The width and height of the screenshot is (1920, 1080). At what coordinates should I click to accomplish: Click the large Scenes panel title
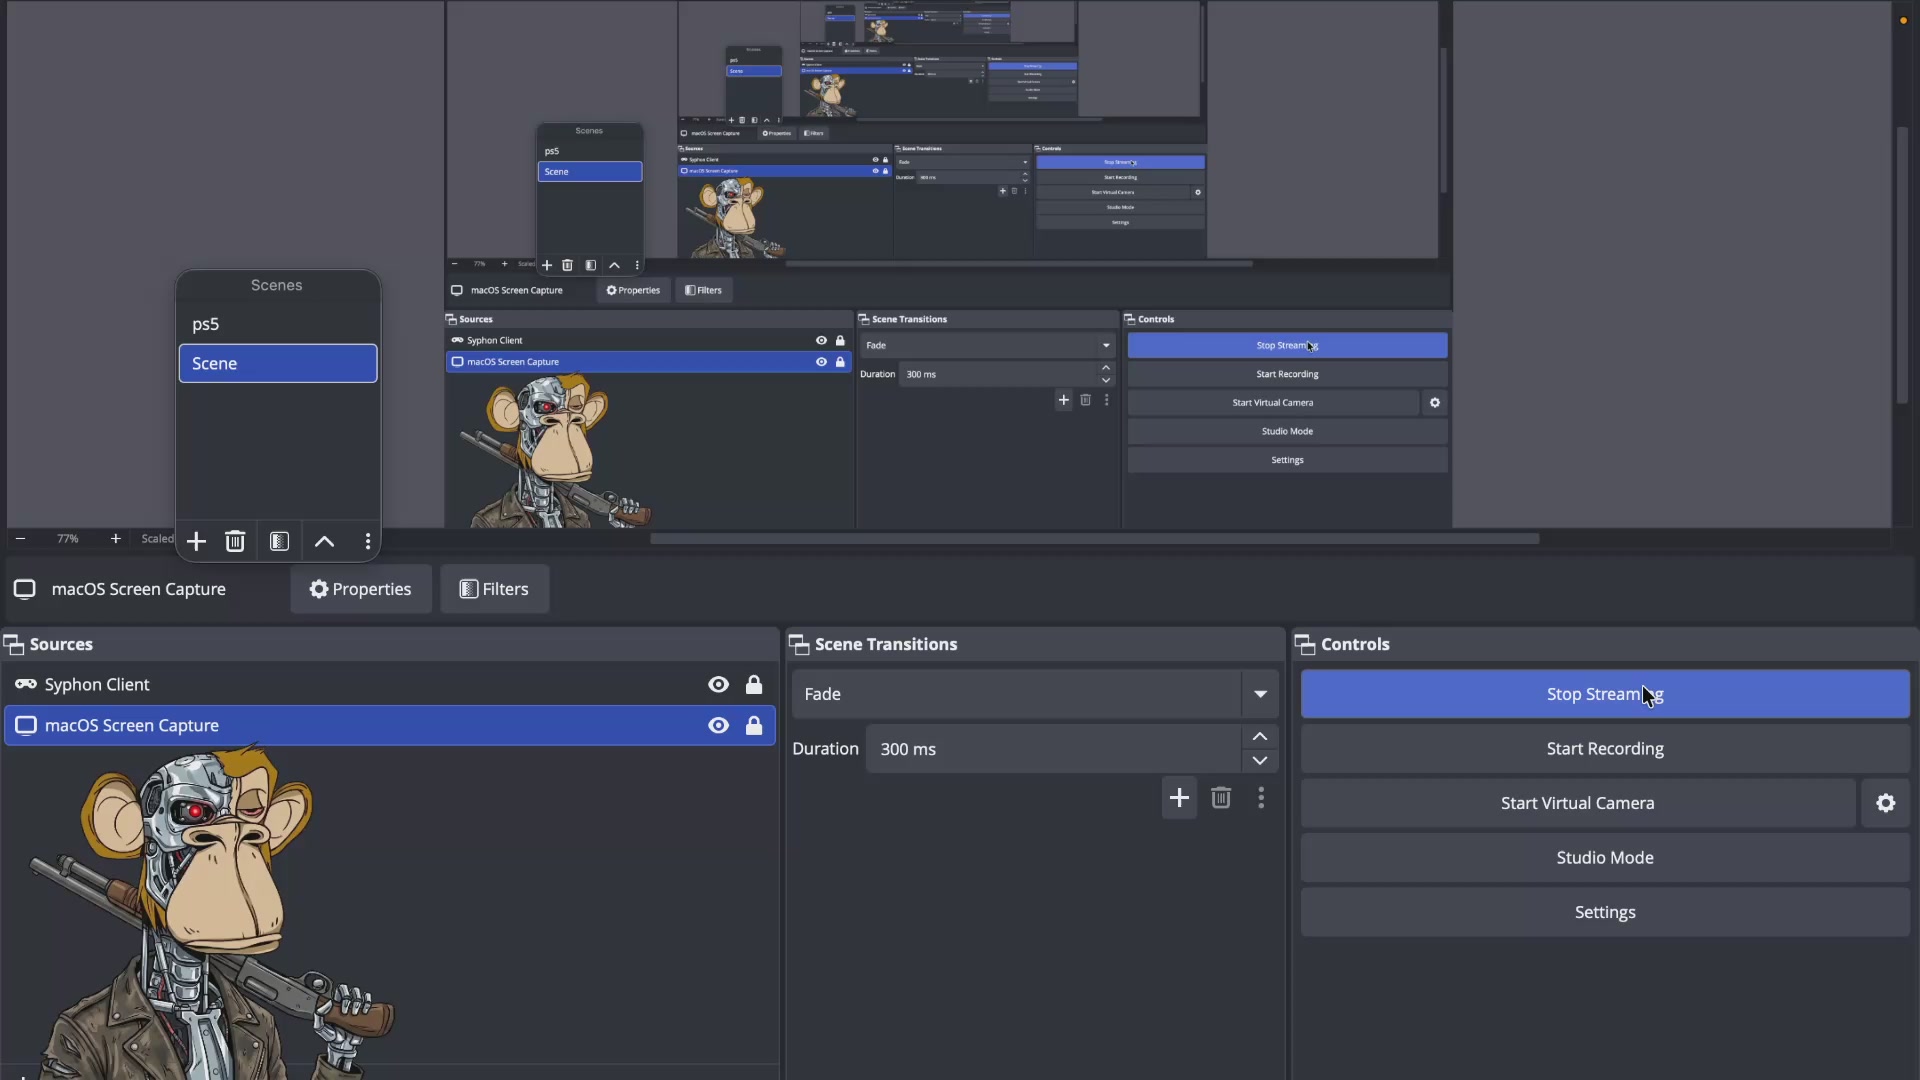tap(277, 286)
